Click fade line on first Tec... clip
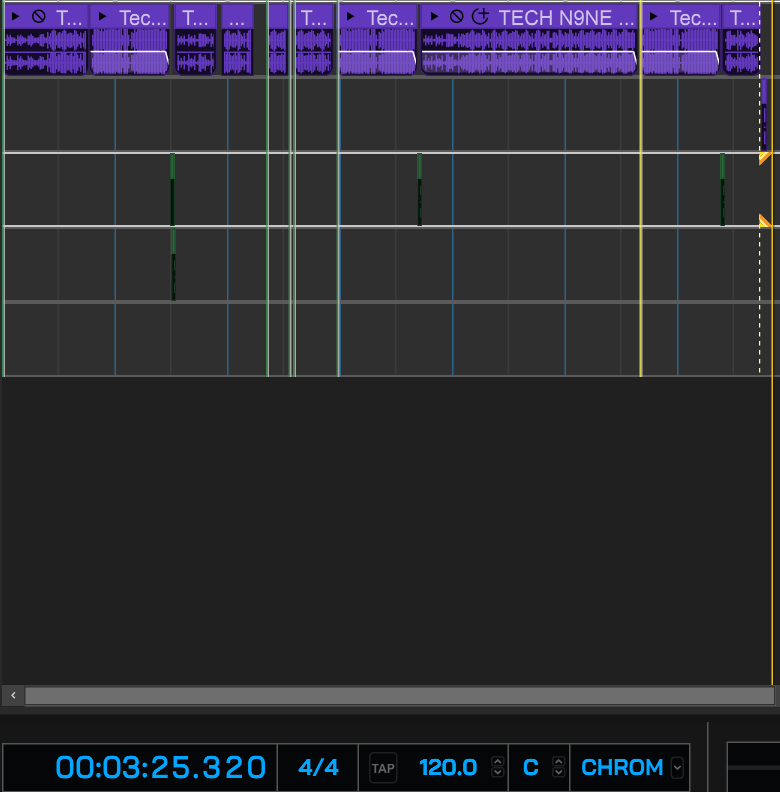The image size is (780, 792). (x=129, y=52)
